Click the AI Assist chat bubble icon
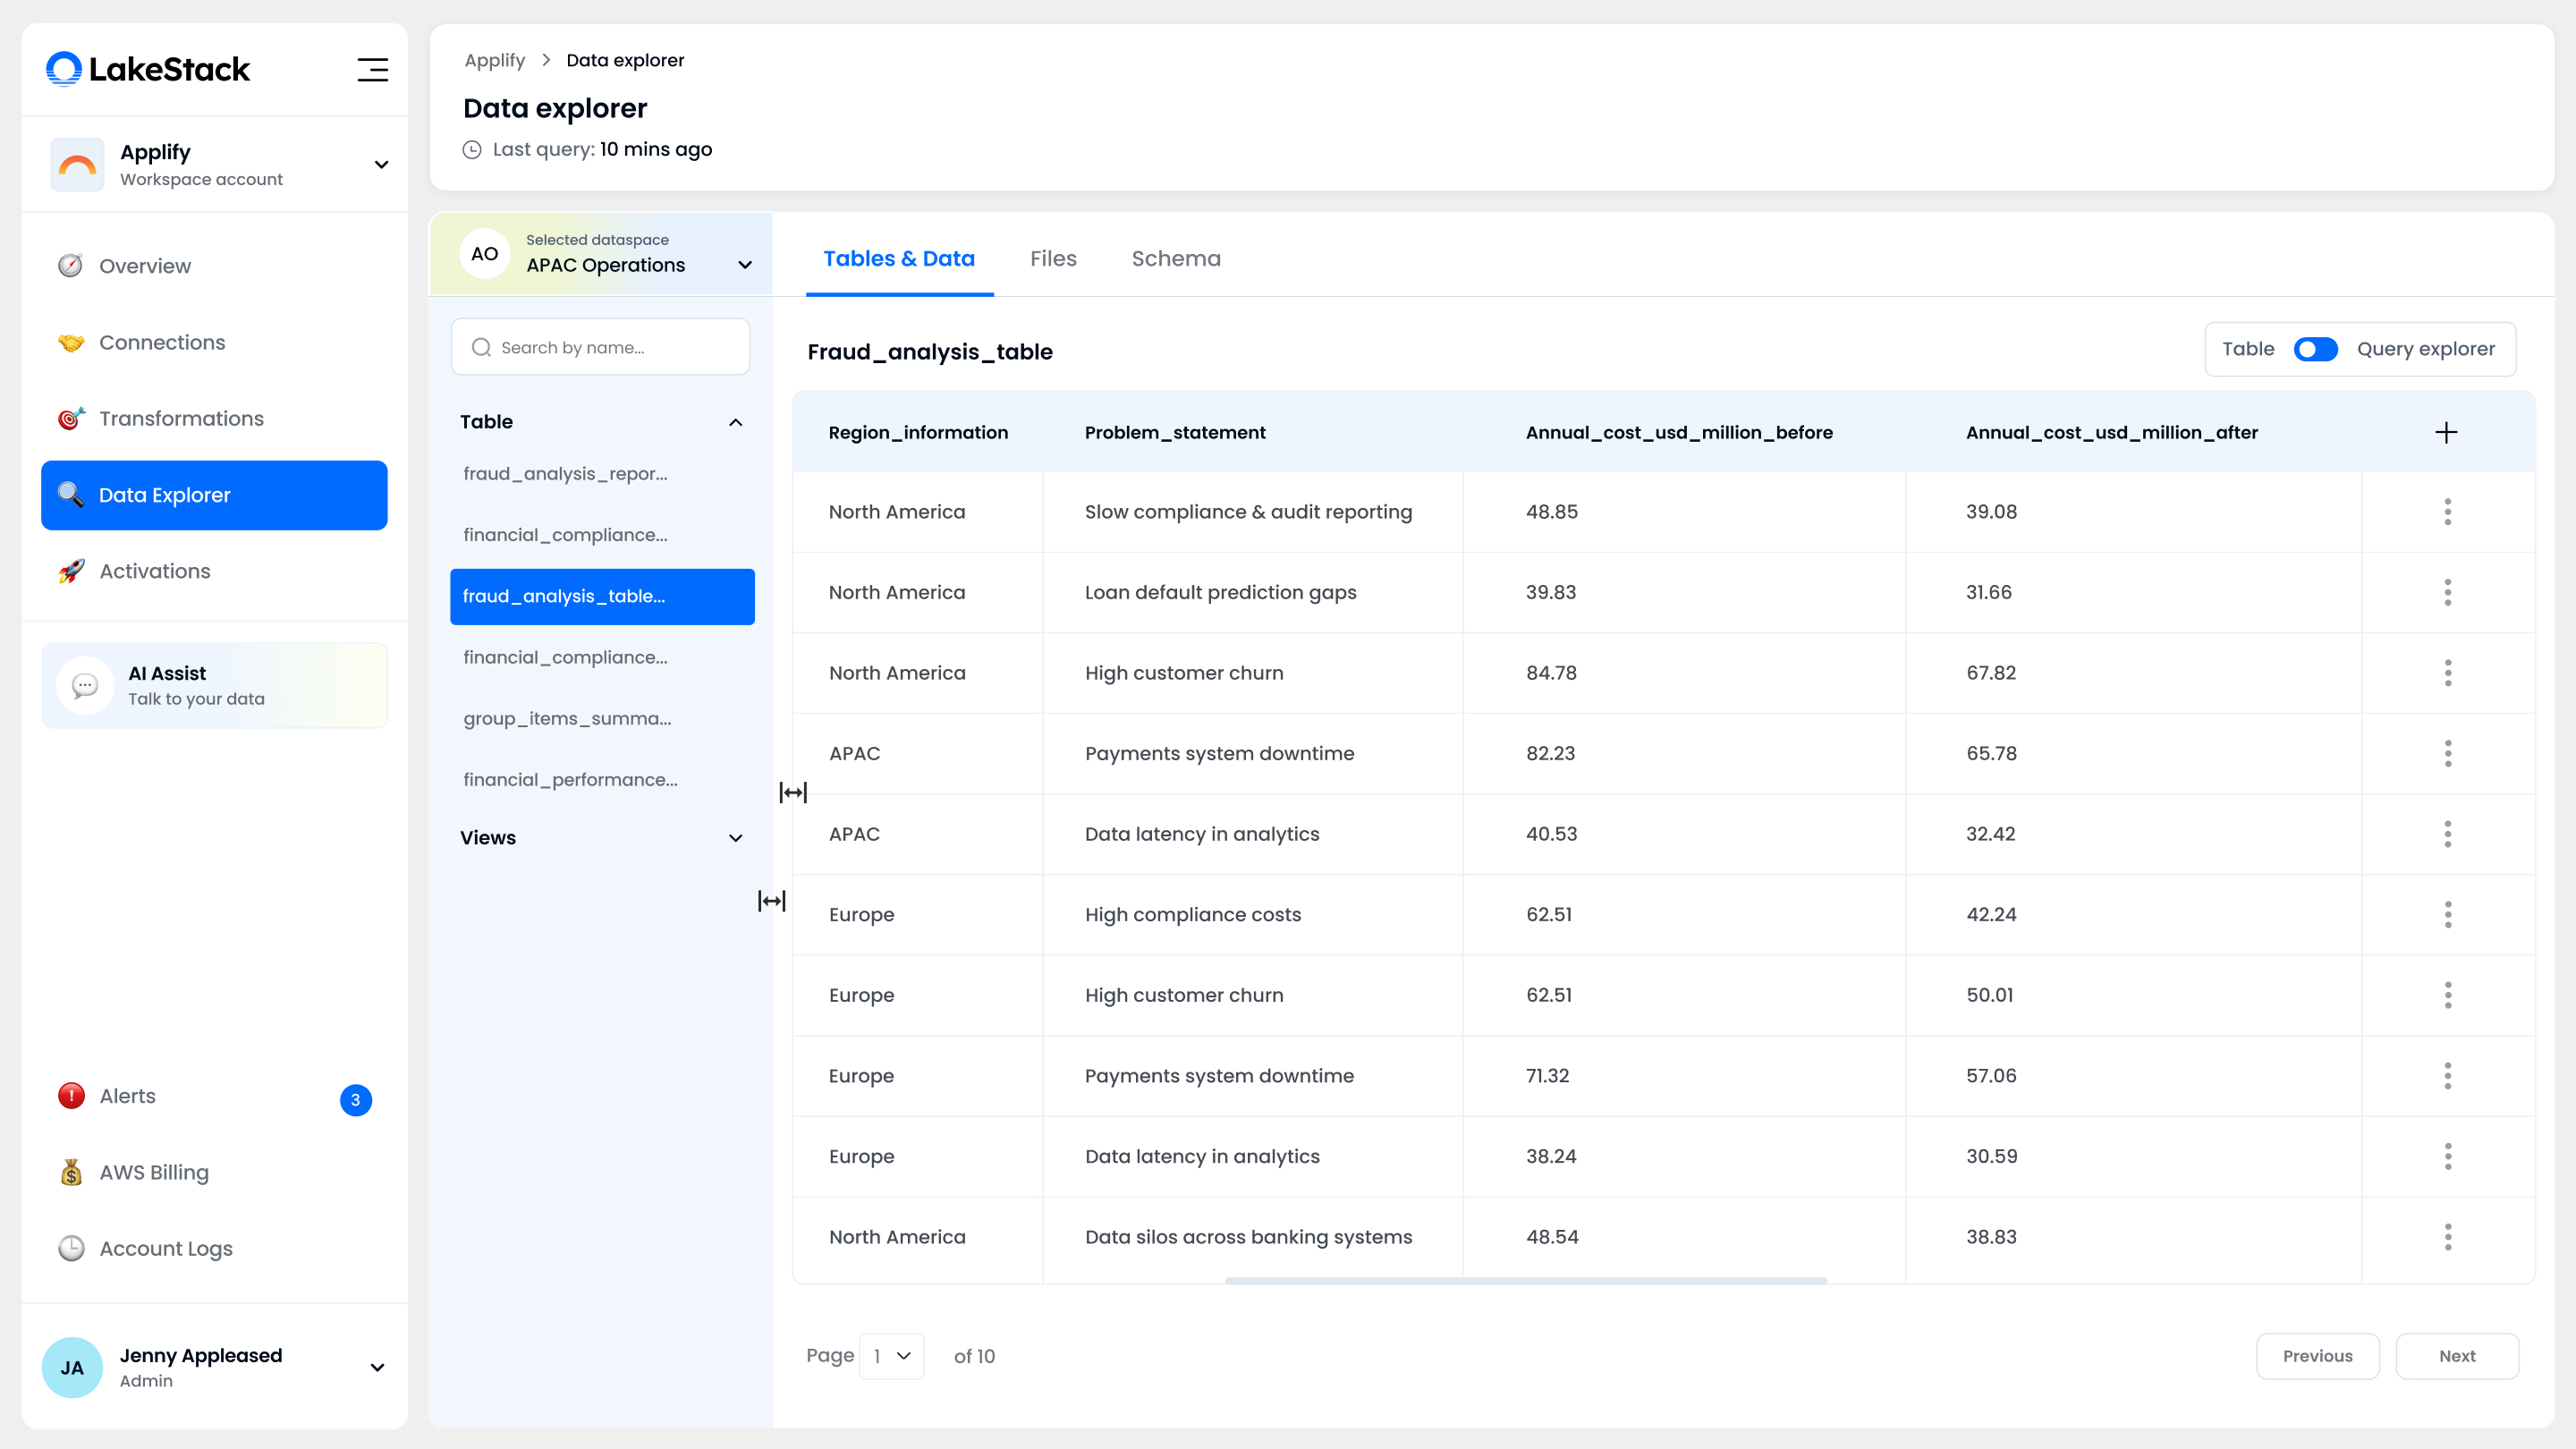2576x1449 pixels. coord(85,685)
